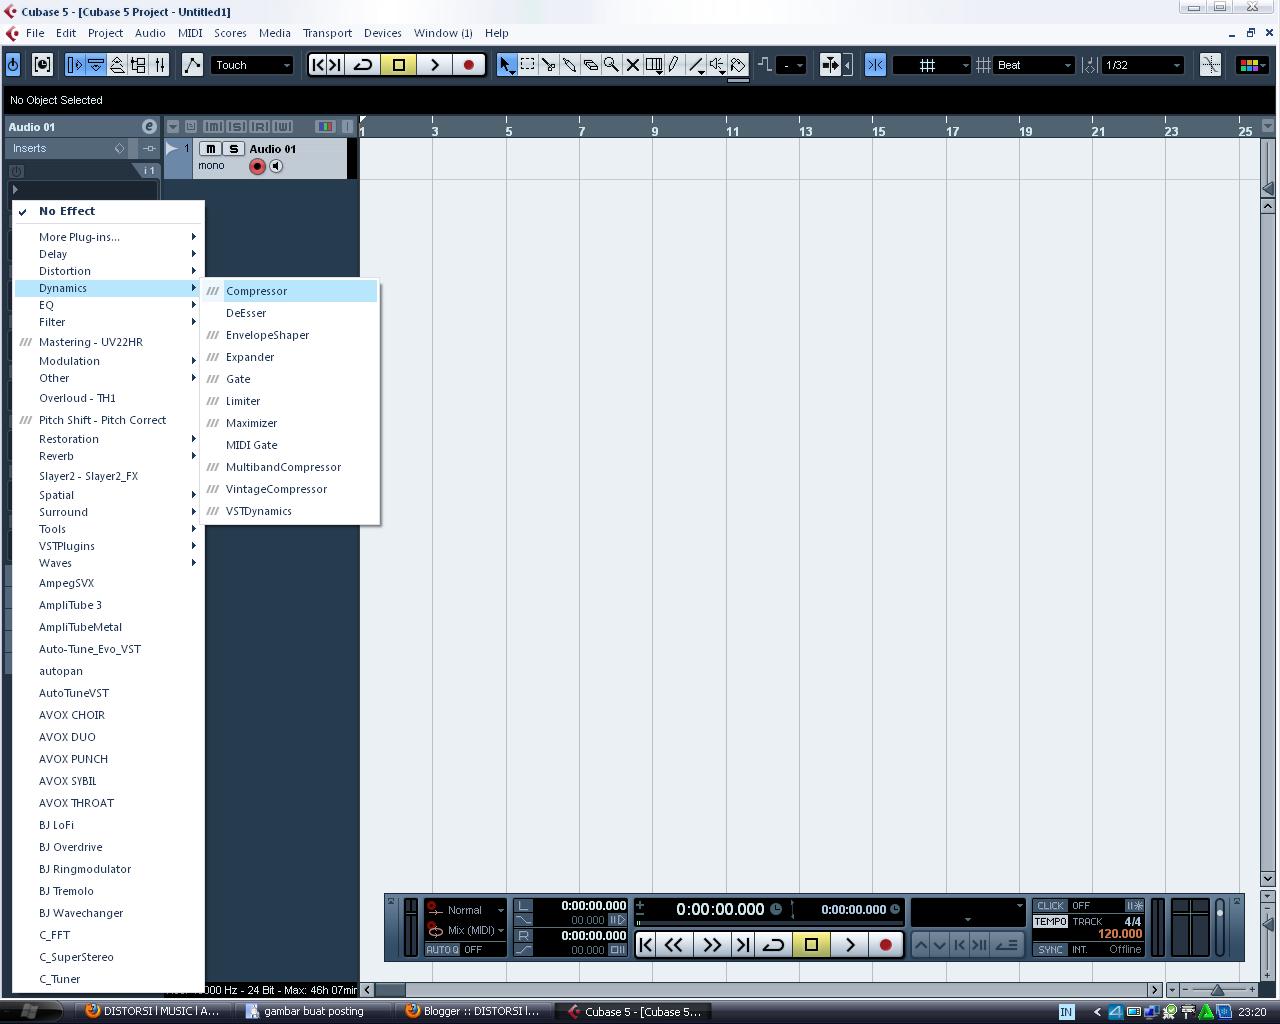Toggle Constrain Delay Compensation button

tap(42, 65)
